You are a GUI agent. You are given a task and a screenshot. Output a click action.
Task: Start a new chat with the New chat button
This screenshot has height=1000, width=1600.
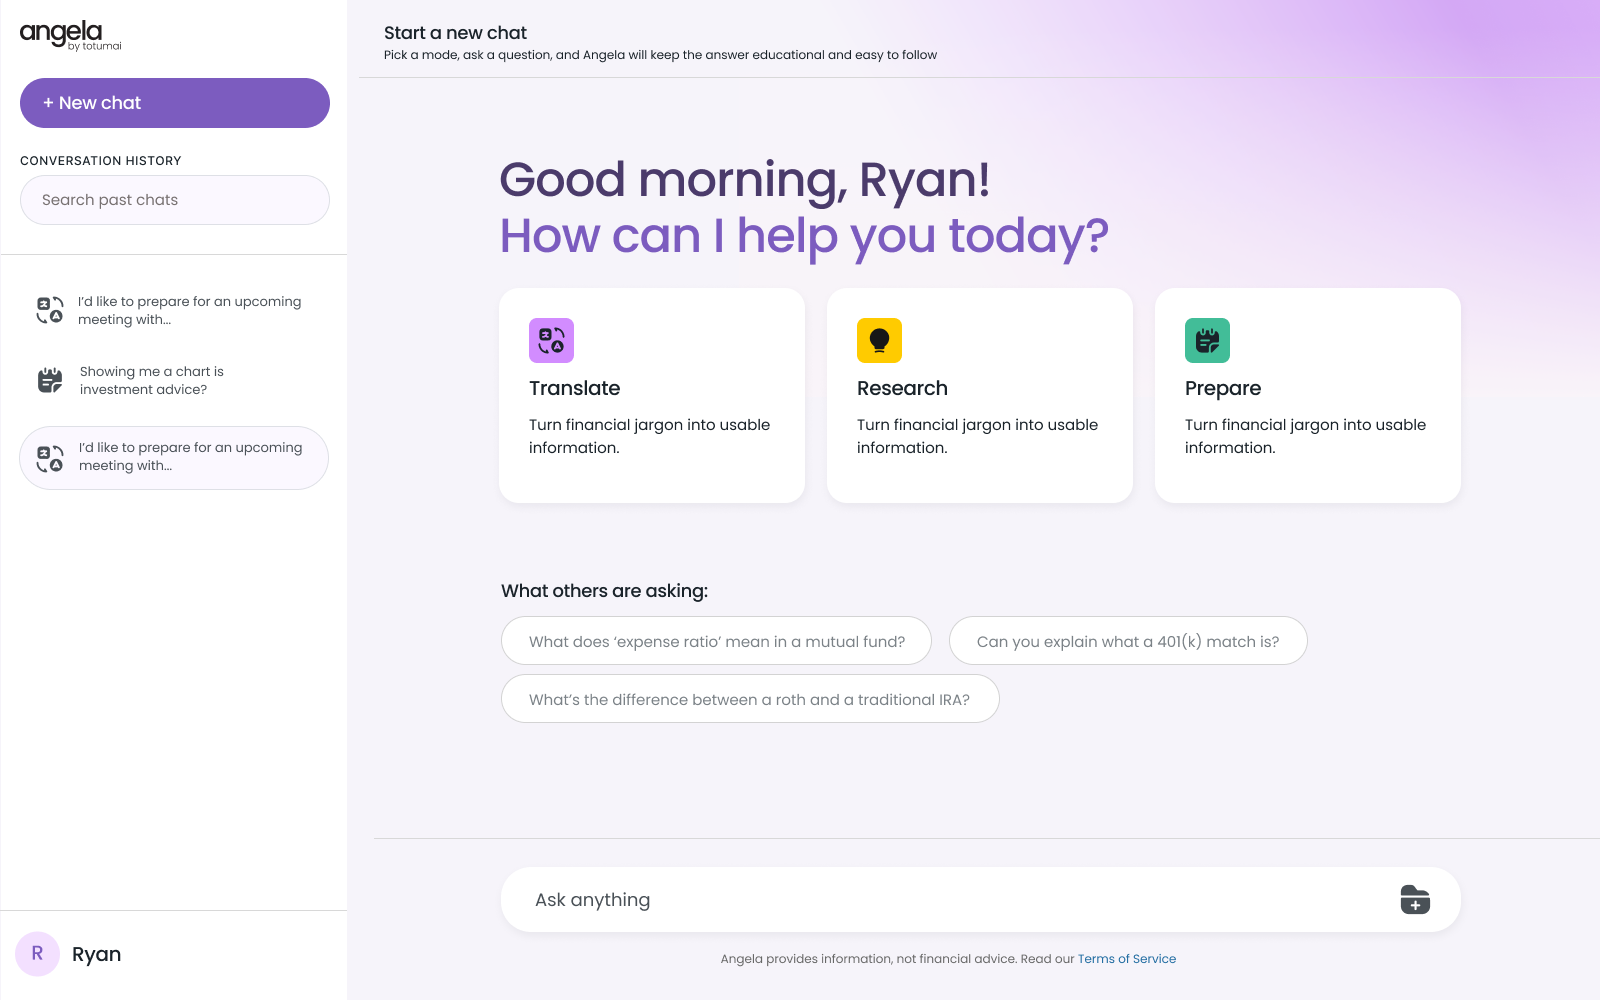pos(175,103)
